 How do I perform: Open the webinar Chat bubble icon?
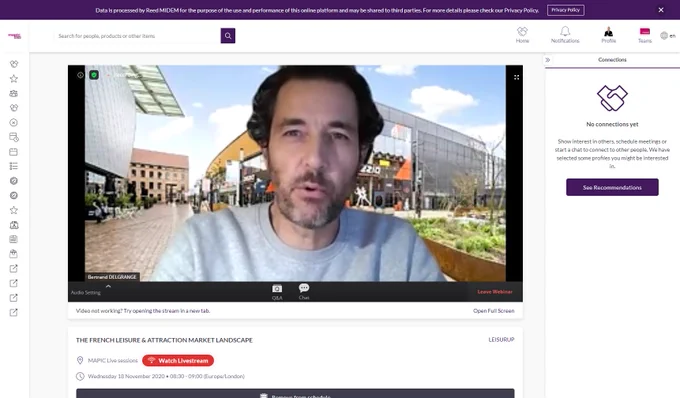(x=304, y=291)
